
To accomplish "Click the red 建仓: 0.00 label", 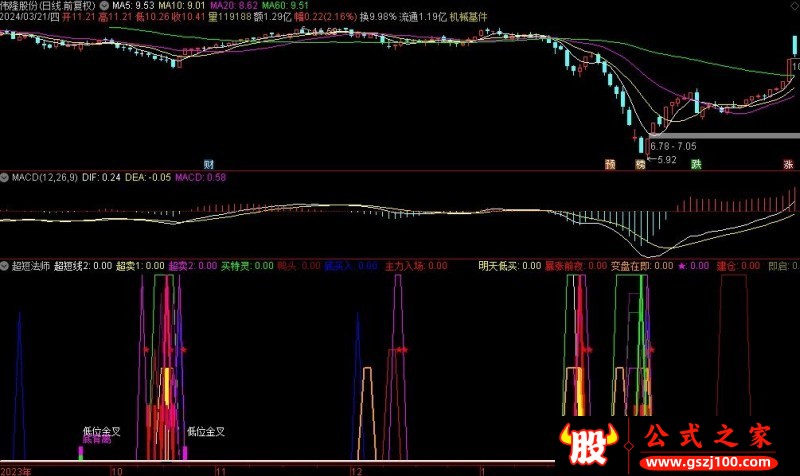I will pos(738,266).
